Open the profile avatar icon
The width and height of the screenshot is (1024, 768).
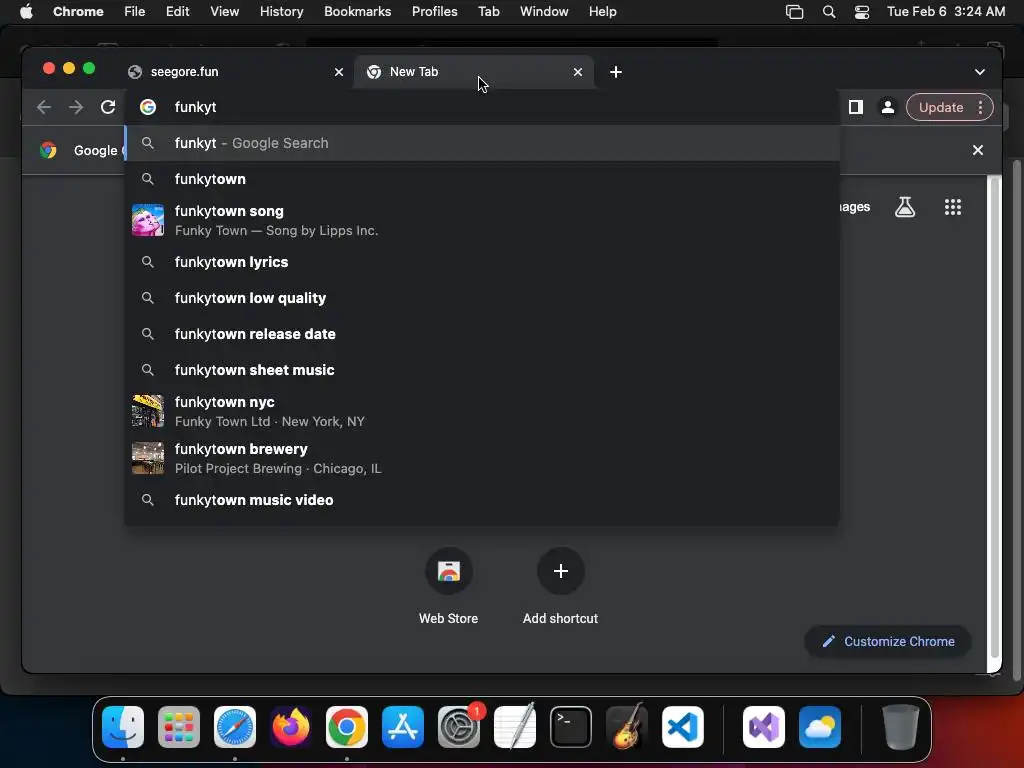(888, 107)
